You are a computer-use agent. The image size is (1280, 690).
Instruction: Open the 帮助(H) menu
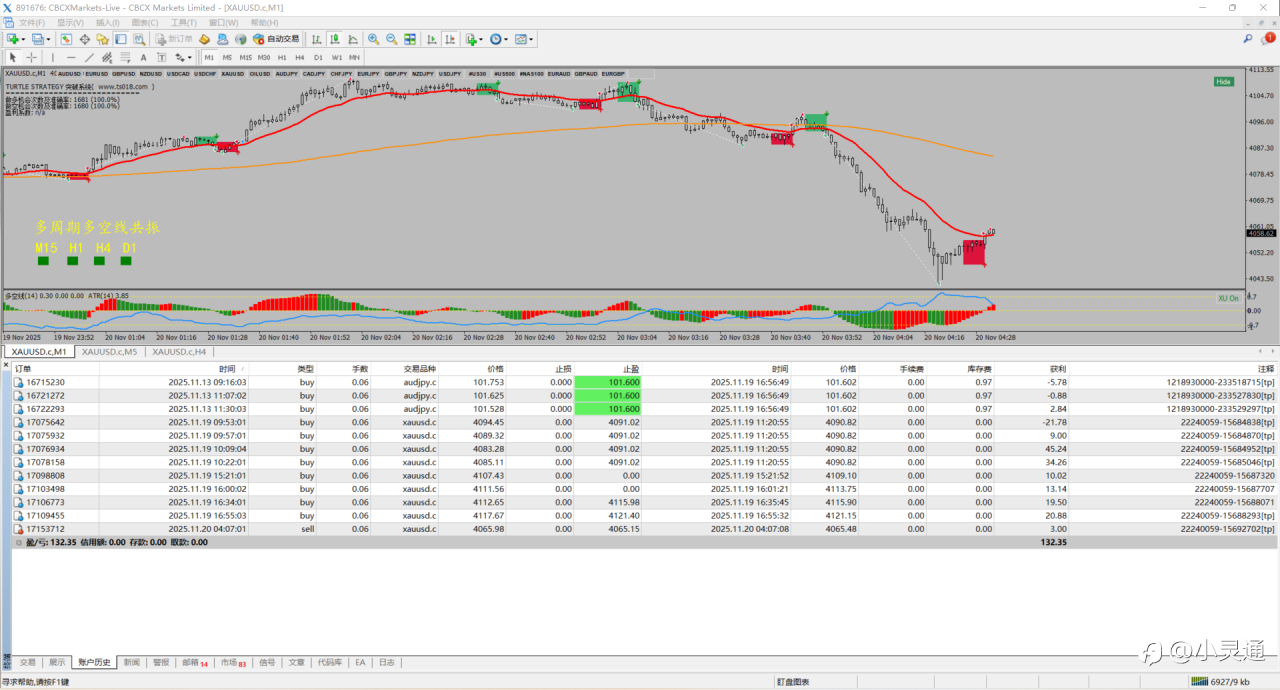tap(264, 22)
